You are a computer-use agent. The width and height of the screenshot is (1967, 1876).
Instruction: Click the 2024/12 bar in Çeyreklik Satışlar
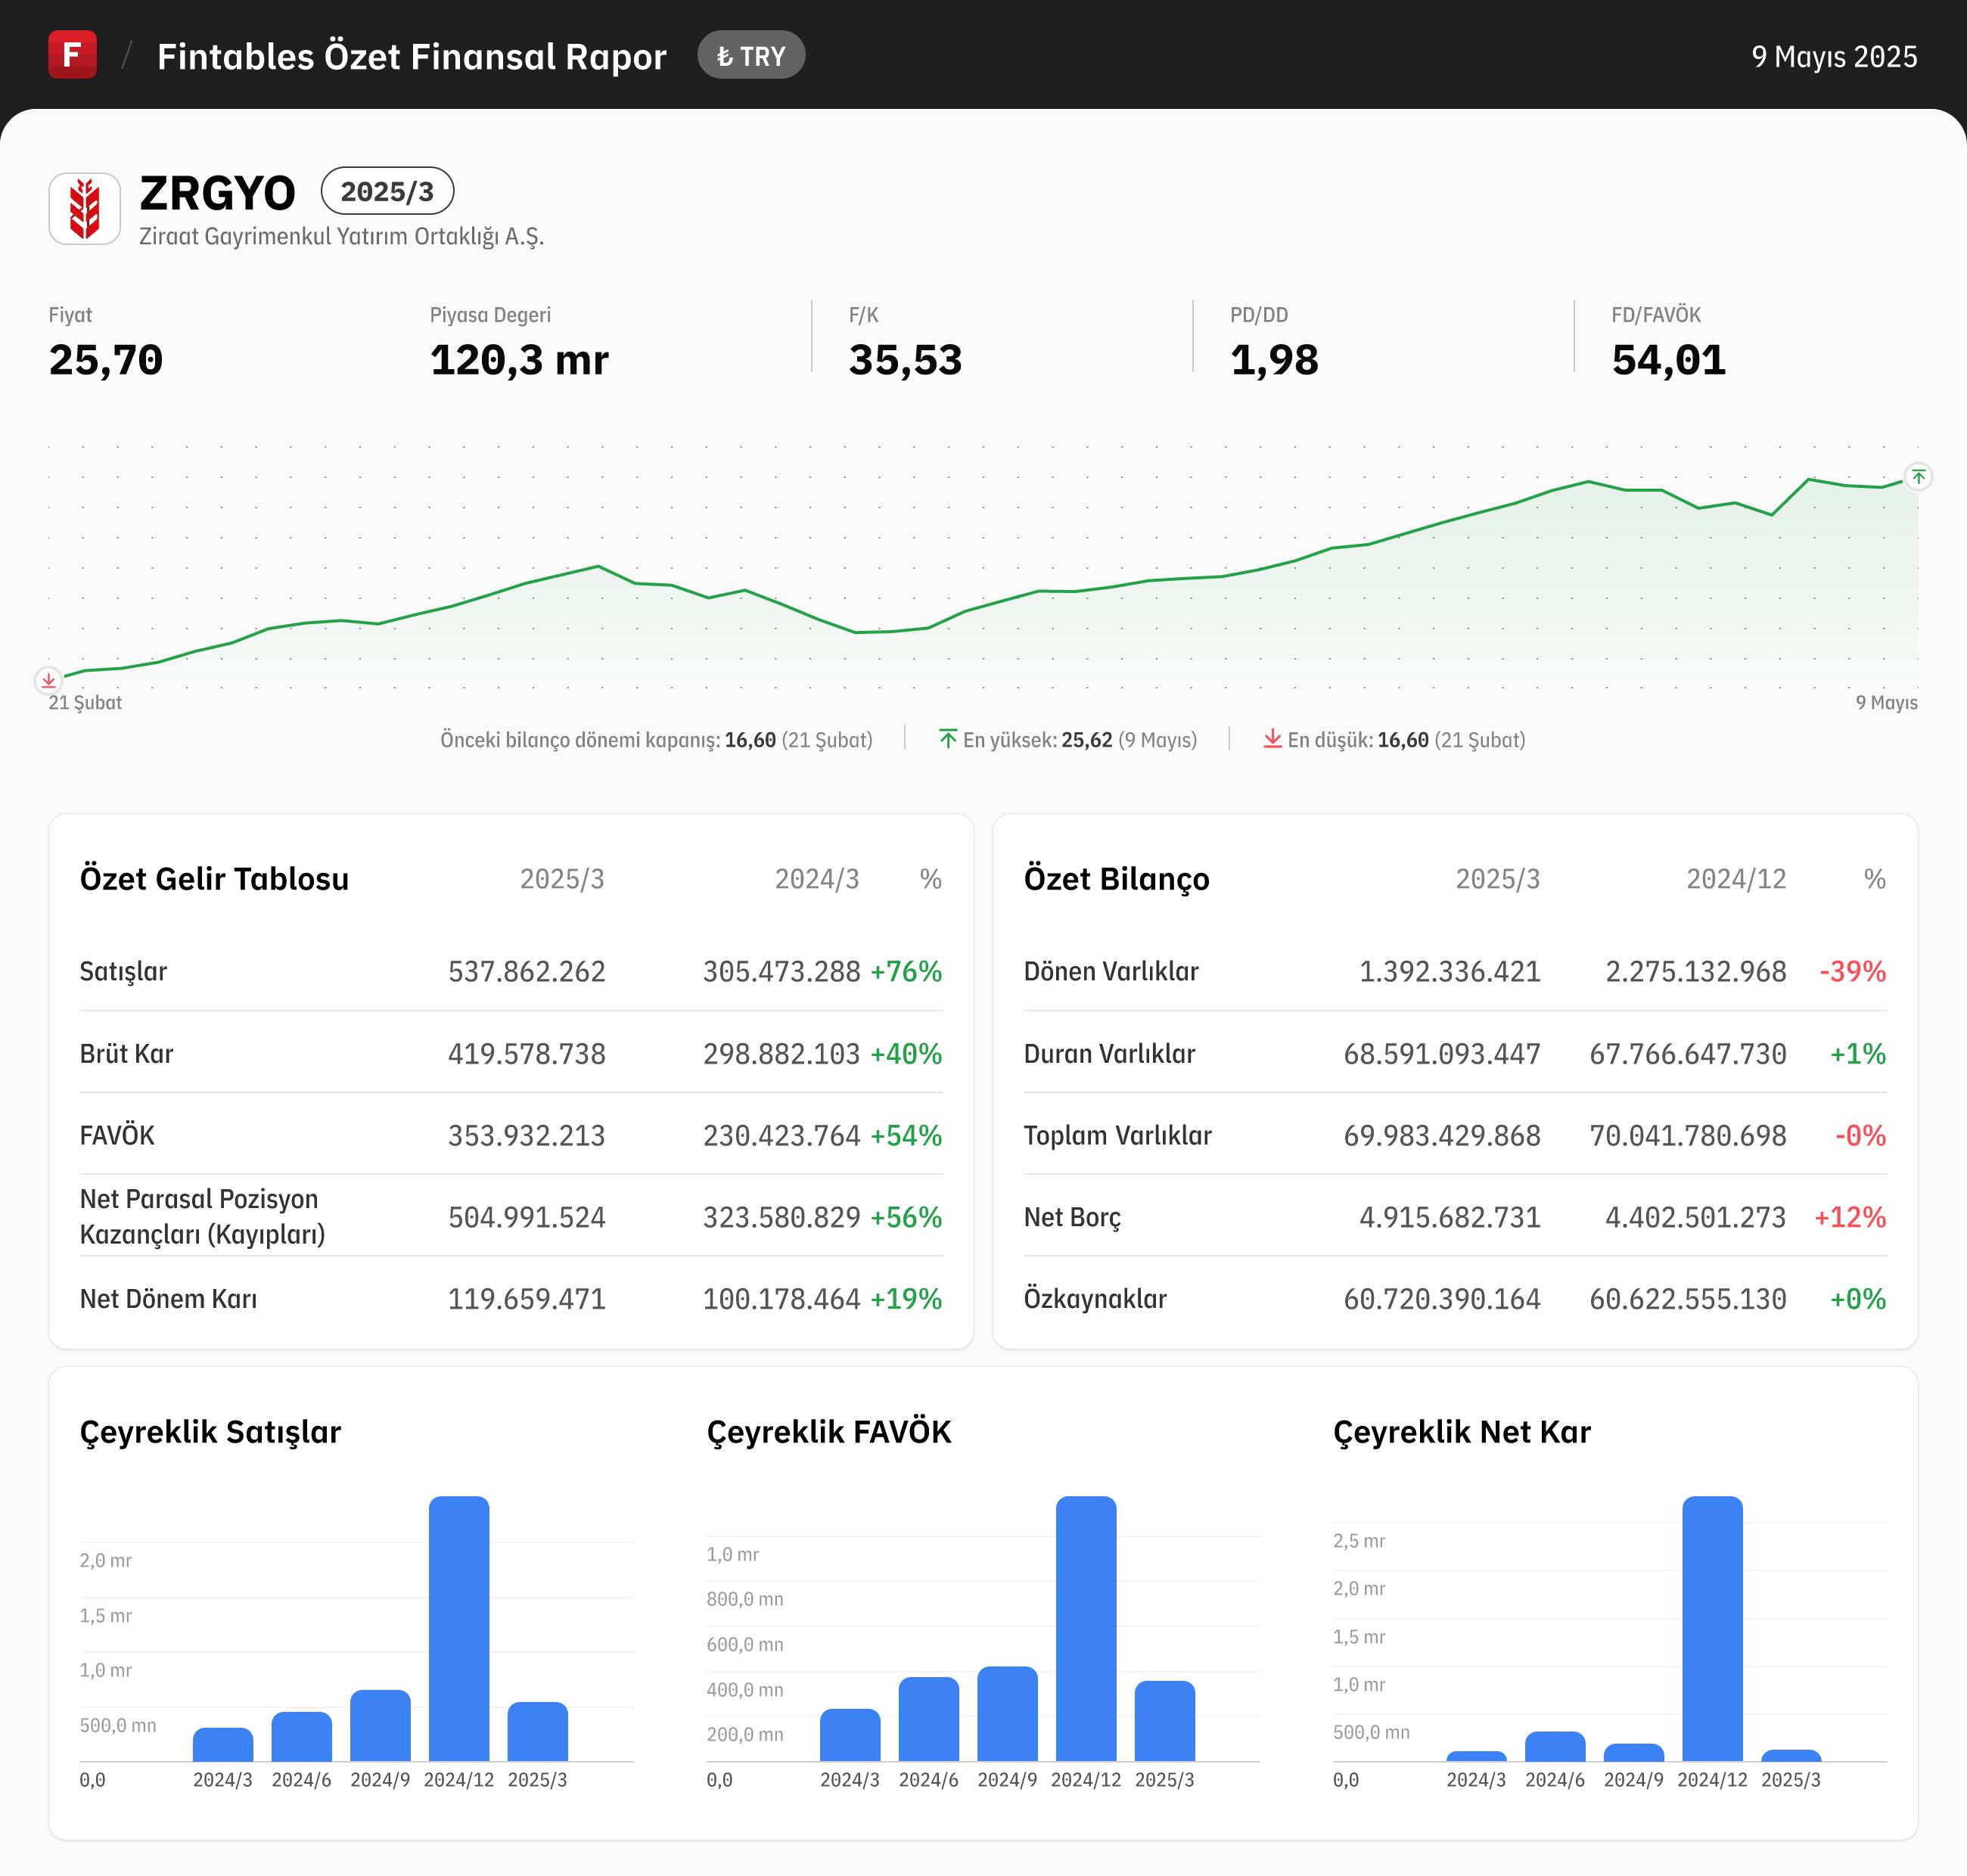pos(459,1628)
